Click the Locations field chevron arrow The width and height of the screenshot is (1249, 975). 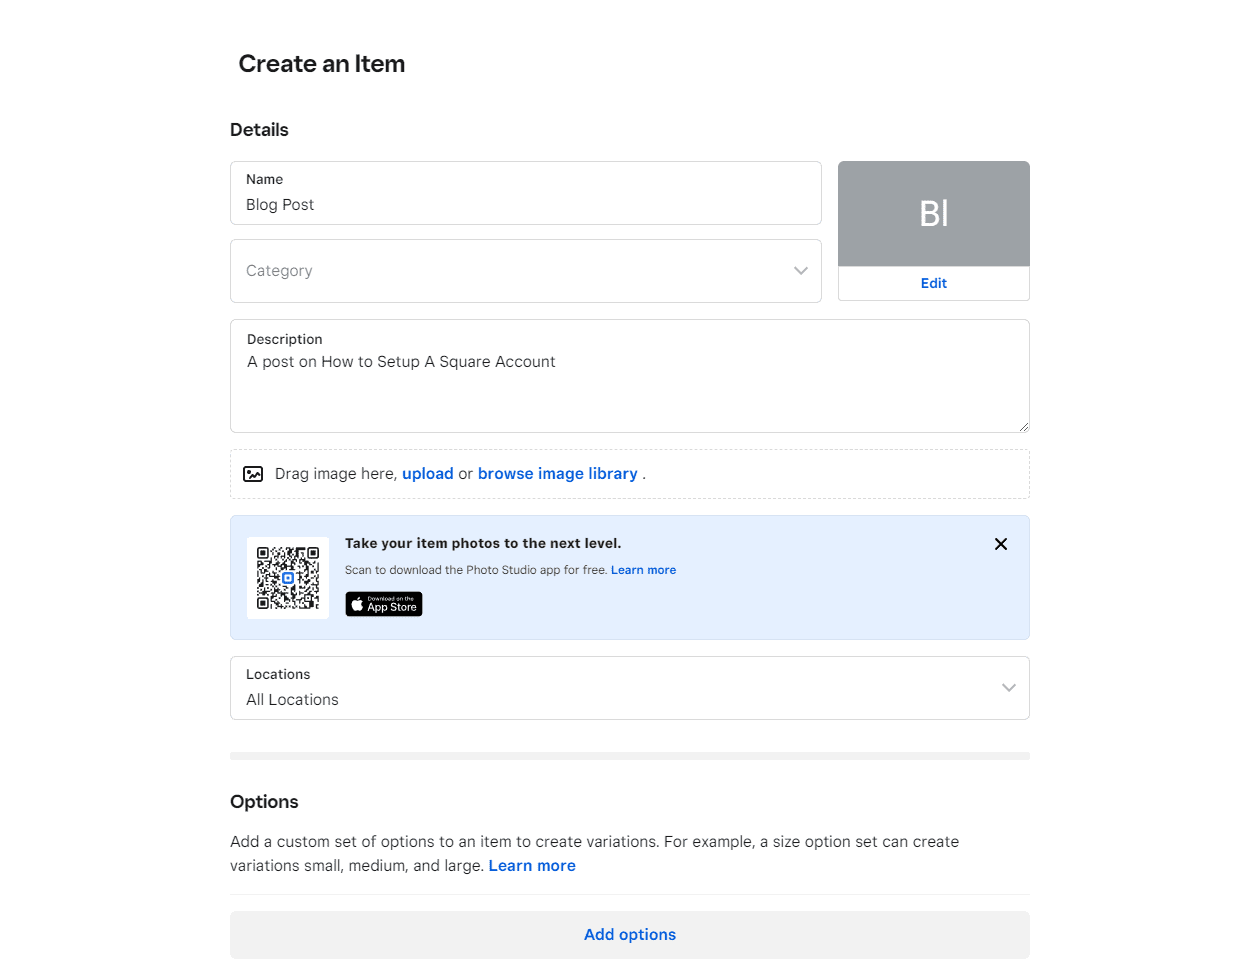pos(1009,688)
